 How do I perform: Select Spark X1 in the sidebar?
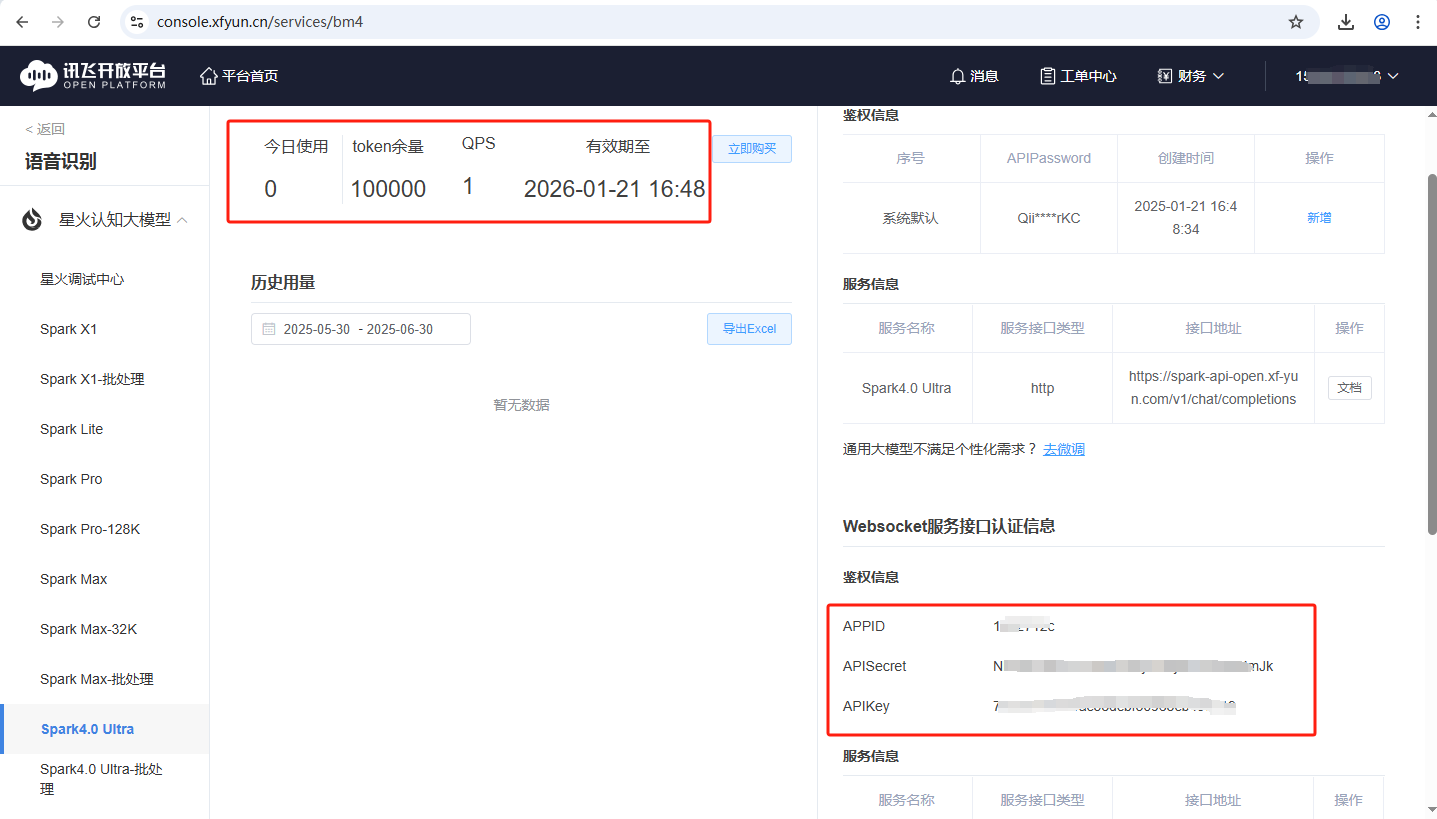68,329
